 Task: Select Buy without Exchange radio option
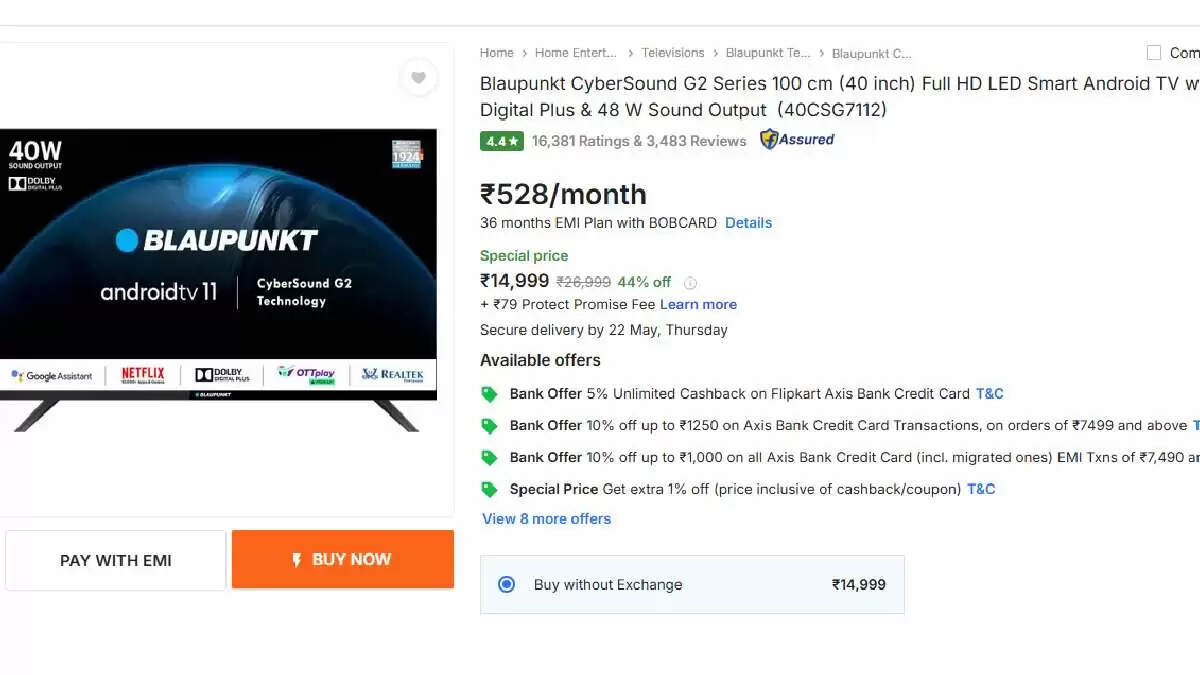click(x=507, y=584)
